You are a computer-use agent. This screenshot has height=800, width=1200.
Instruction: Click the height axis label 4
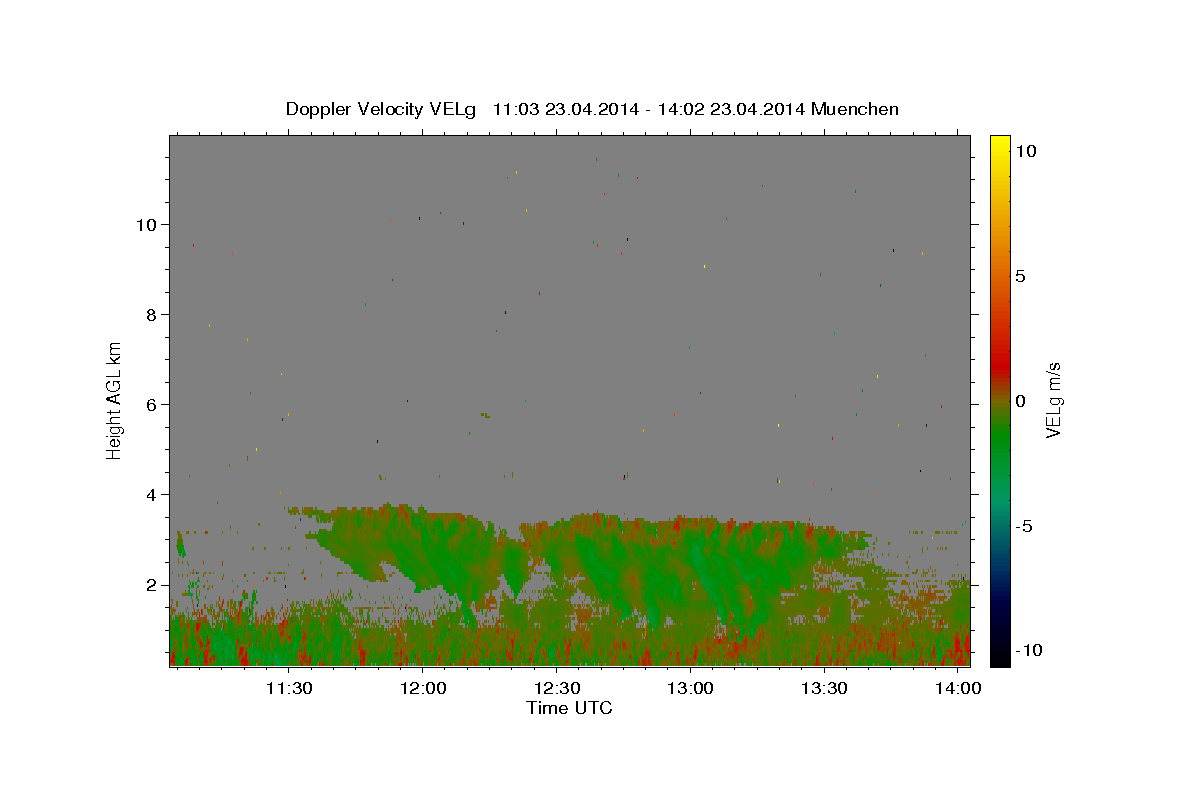[152, 494]
